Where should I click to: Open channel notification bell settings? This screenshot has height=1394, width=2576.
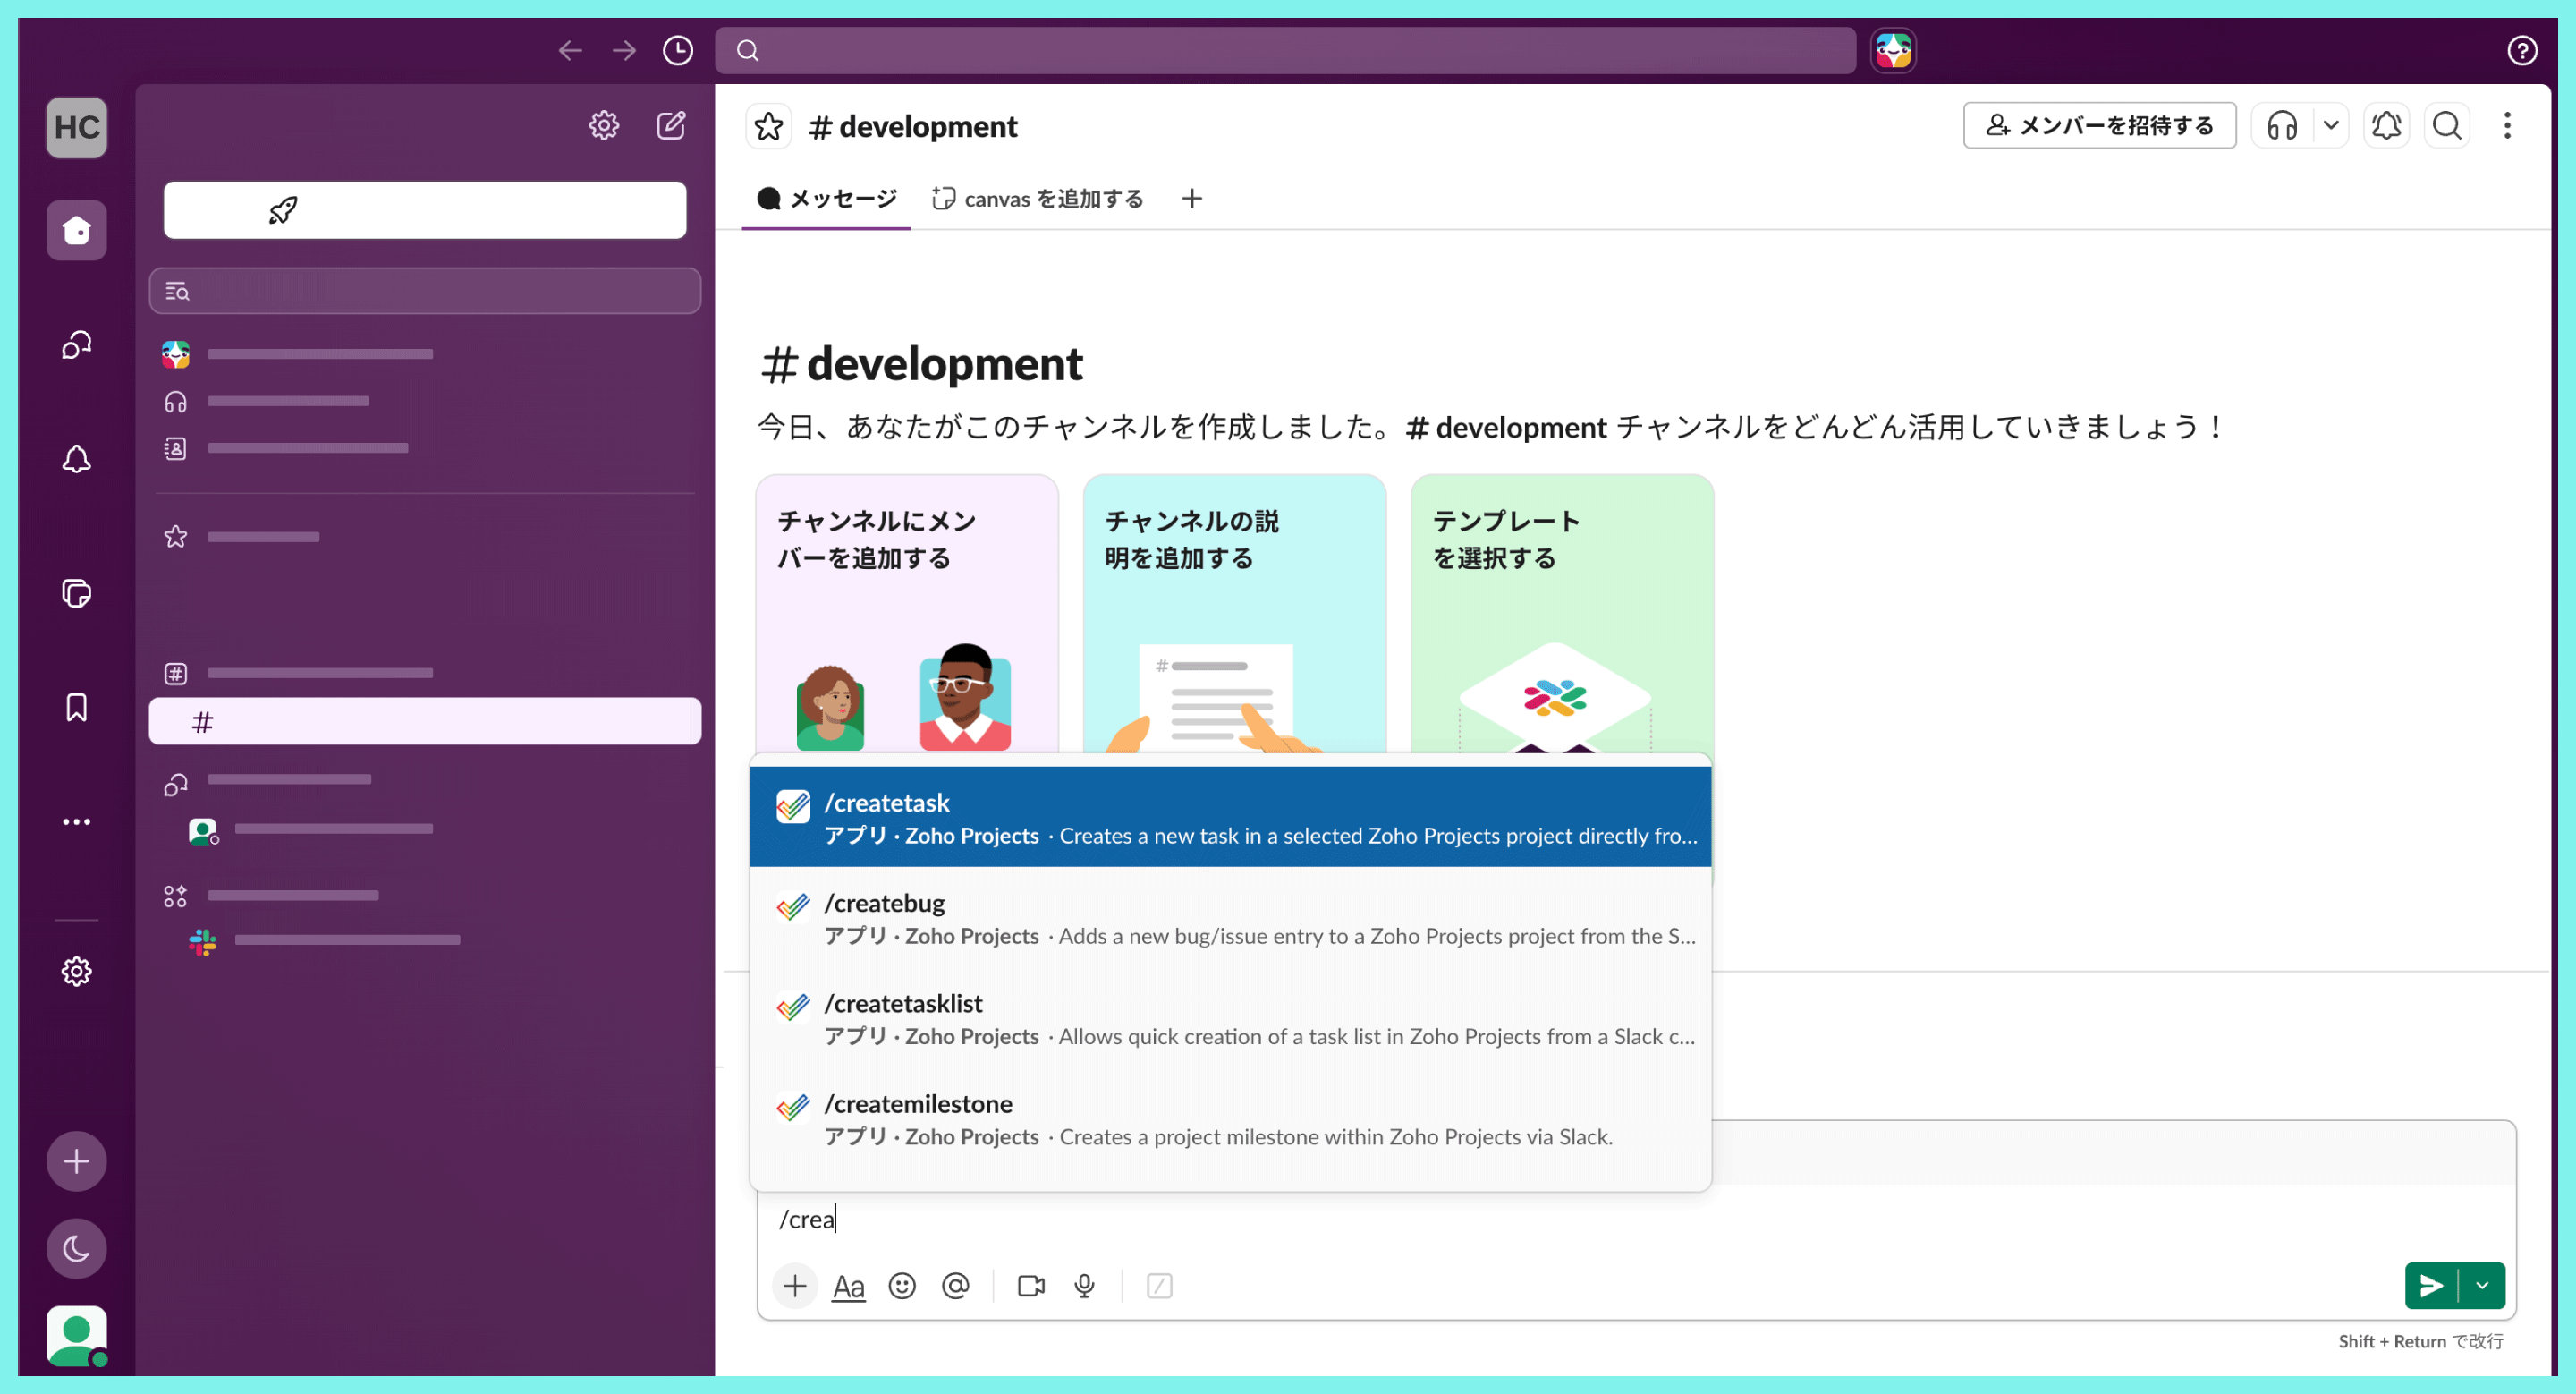coord(2386,125)
